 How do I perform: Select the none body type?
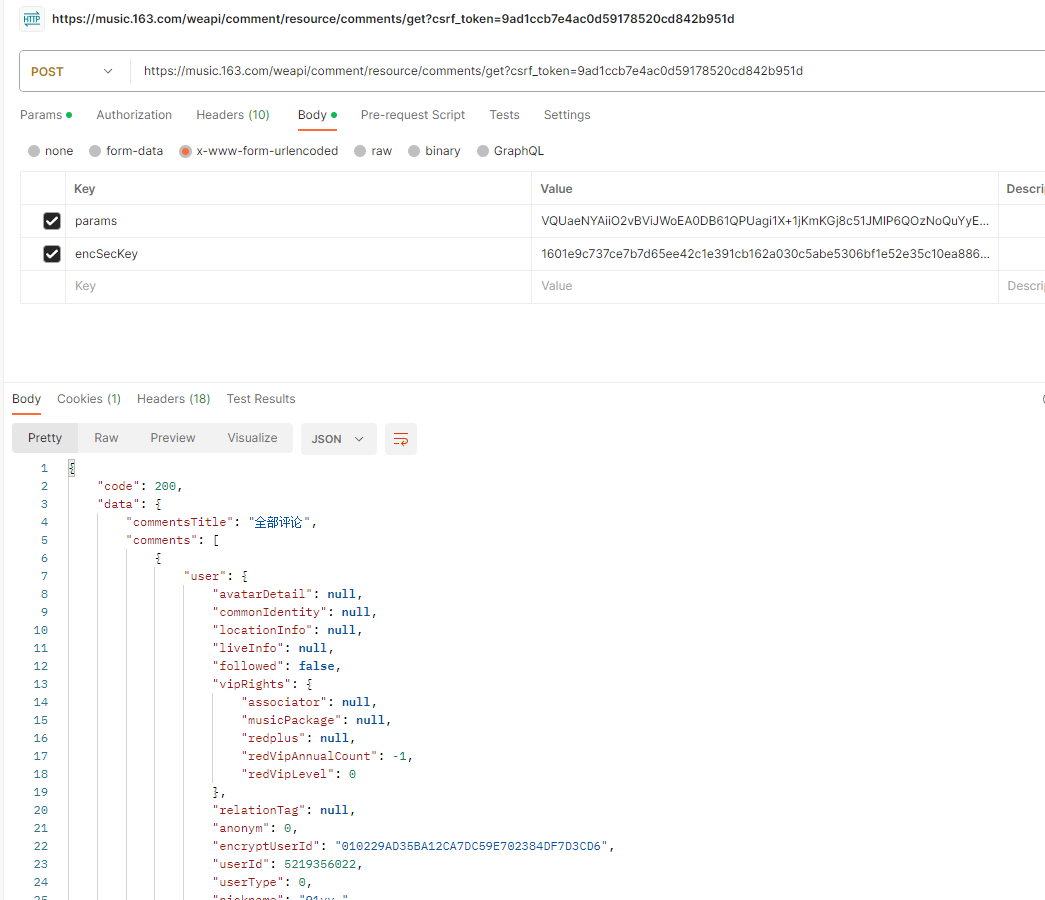[51, 151]
